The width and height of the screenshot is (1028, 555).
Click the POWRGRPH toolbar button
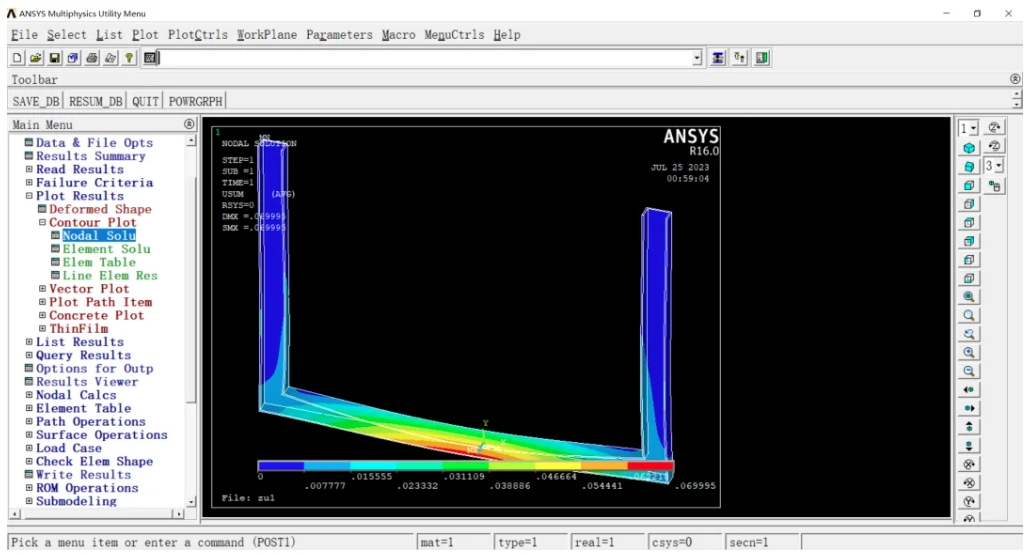tap(195, 102)
